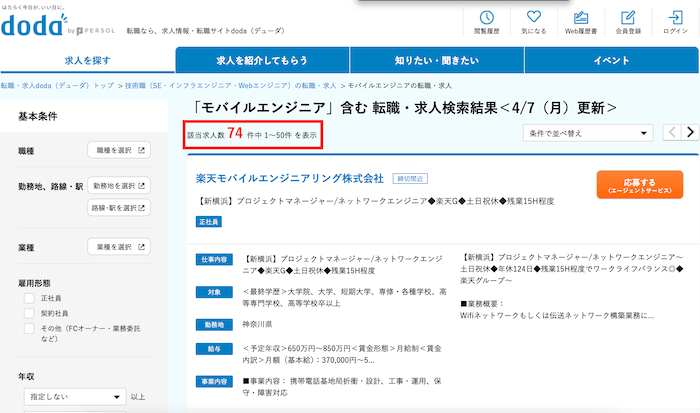Click the 会員登録 pencil icon

coord(628,22)
